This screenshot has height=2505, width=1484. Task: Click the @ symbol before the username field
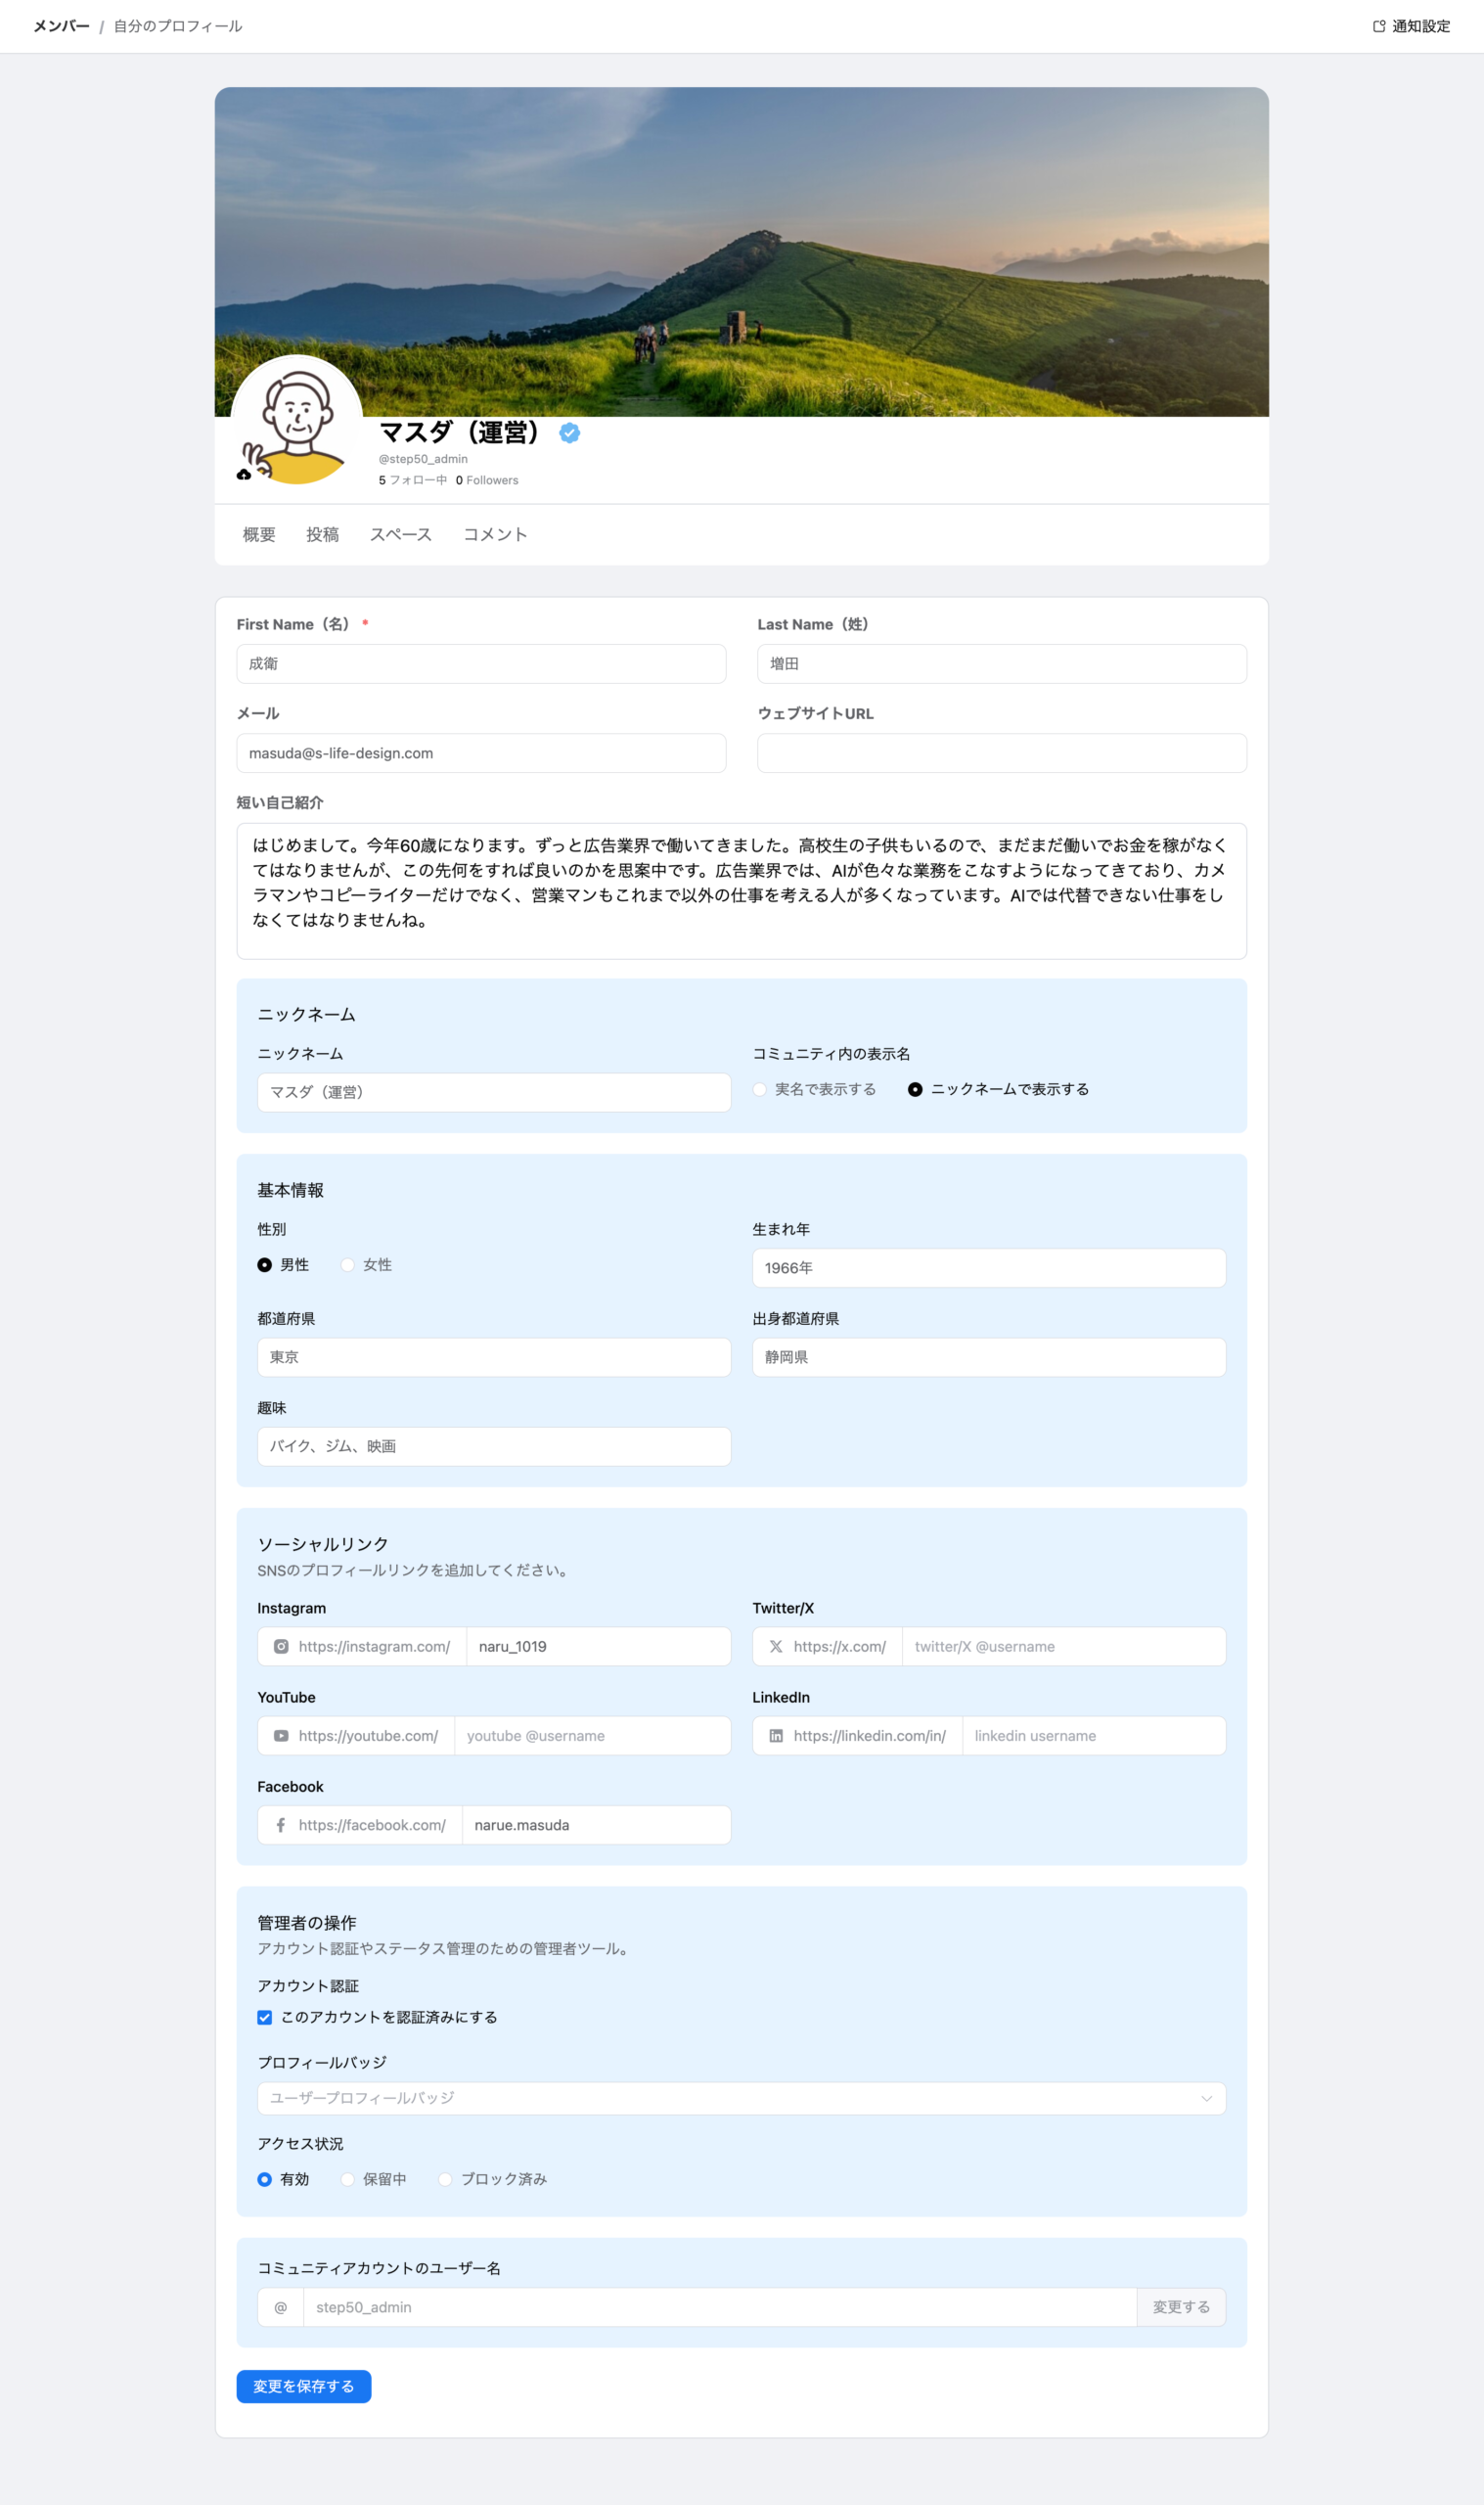coord(281,2306)
